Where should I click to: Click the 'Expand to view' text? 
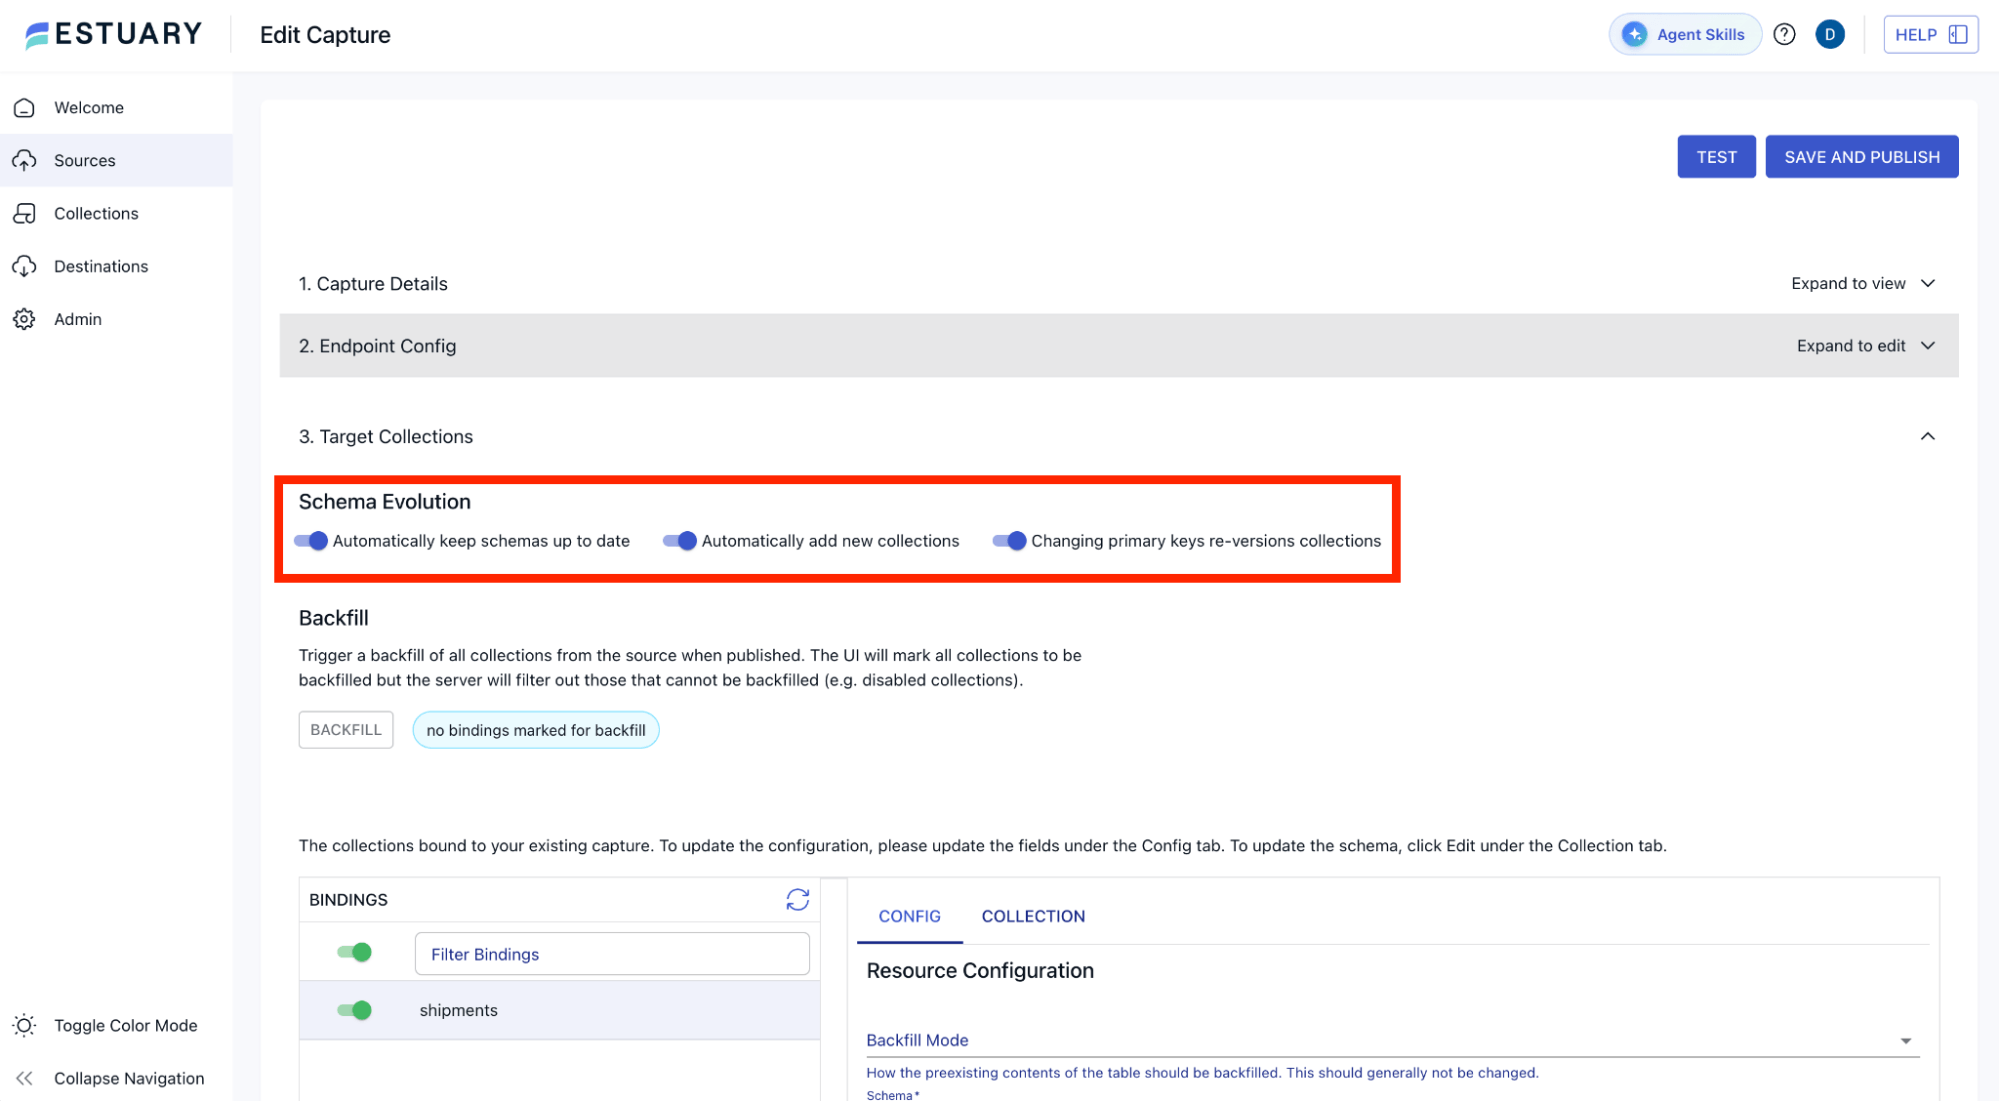click(1848, 283)
